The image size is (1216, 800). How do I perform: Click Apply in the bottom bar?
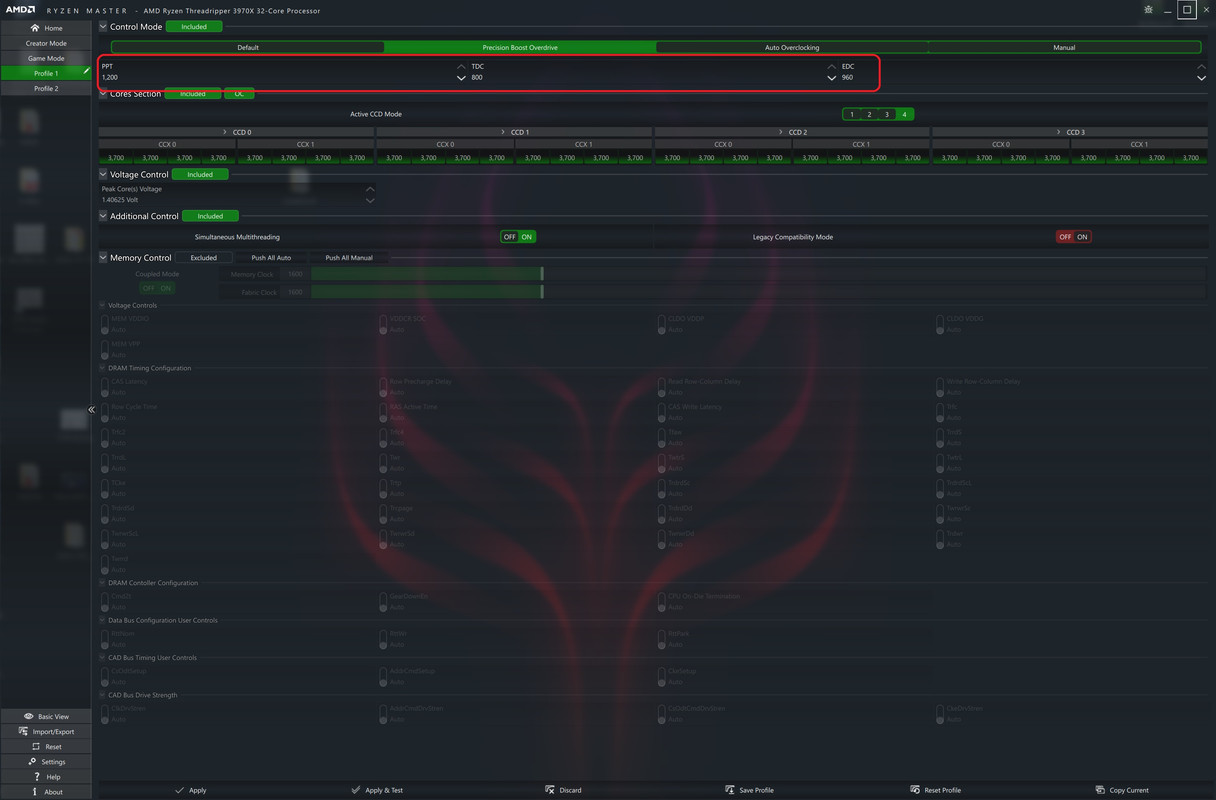pos(190,790)
